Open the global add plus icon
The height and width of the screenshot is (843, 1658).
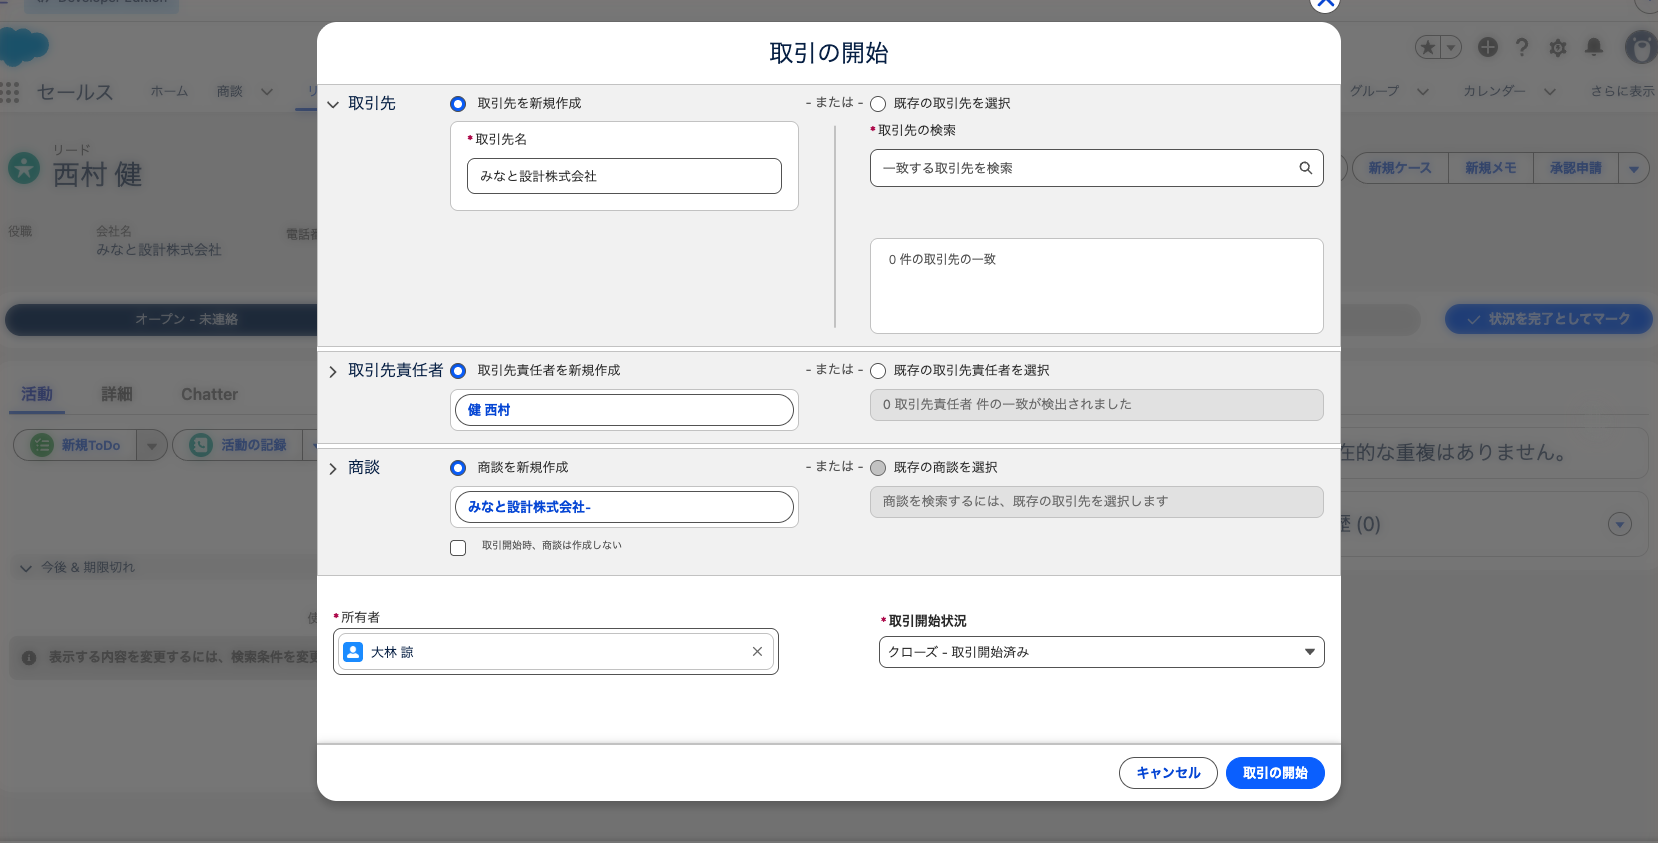pyautogui.click(x=1488, y=47)
